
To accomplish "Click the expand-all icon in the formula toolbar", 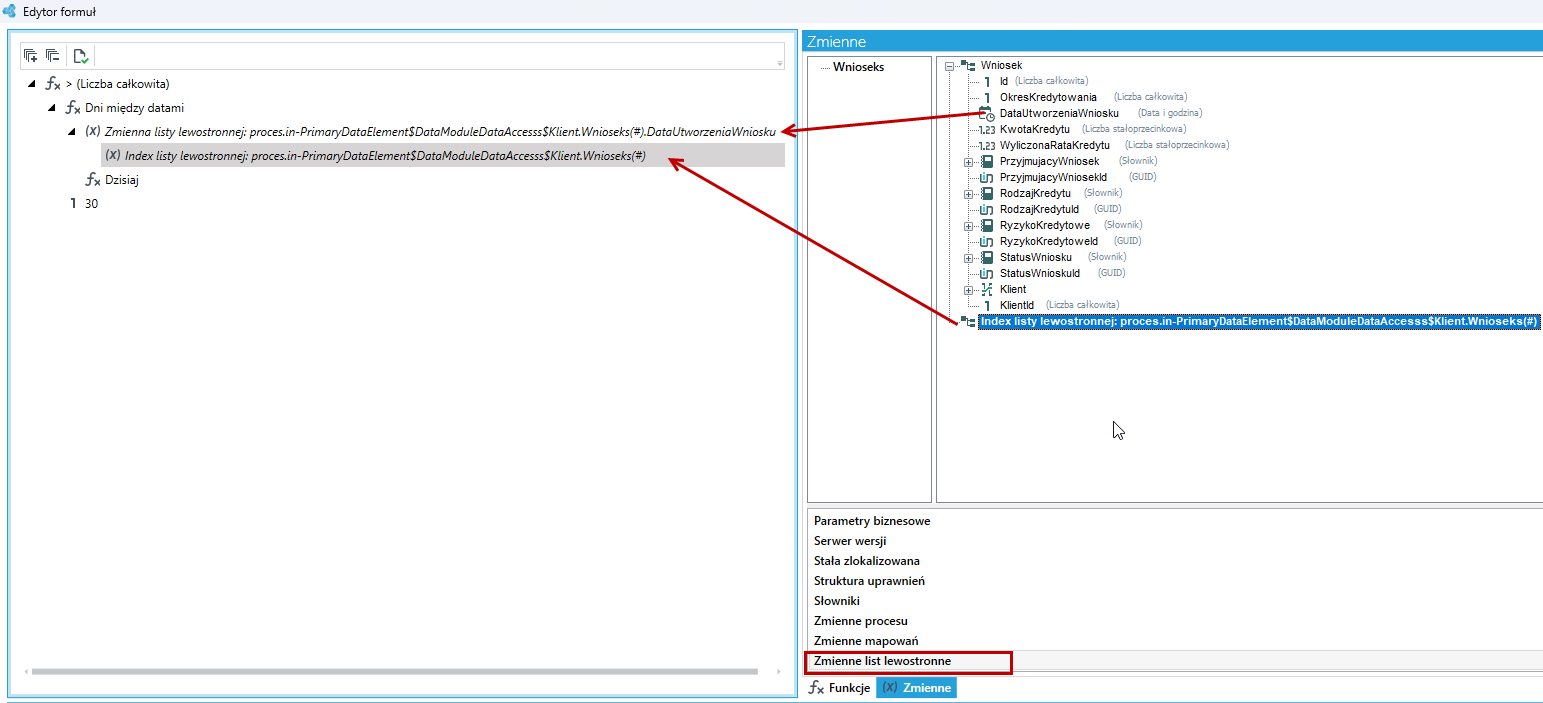I will point(30,56).
